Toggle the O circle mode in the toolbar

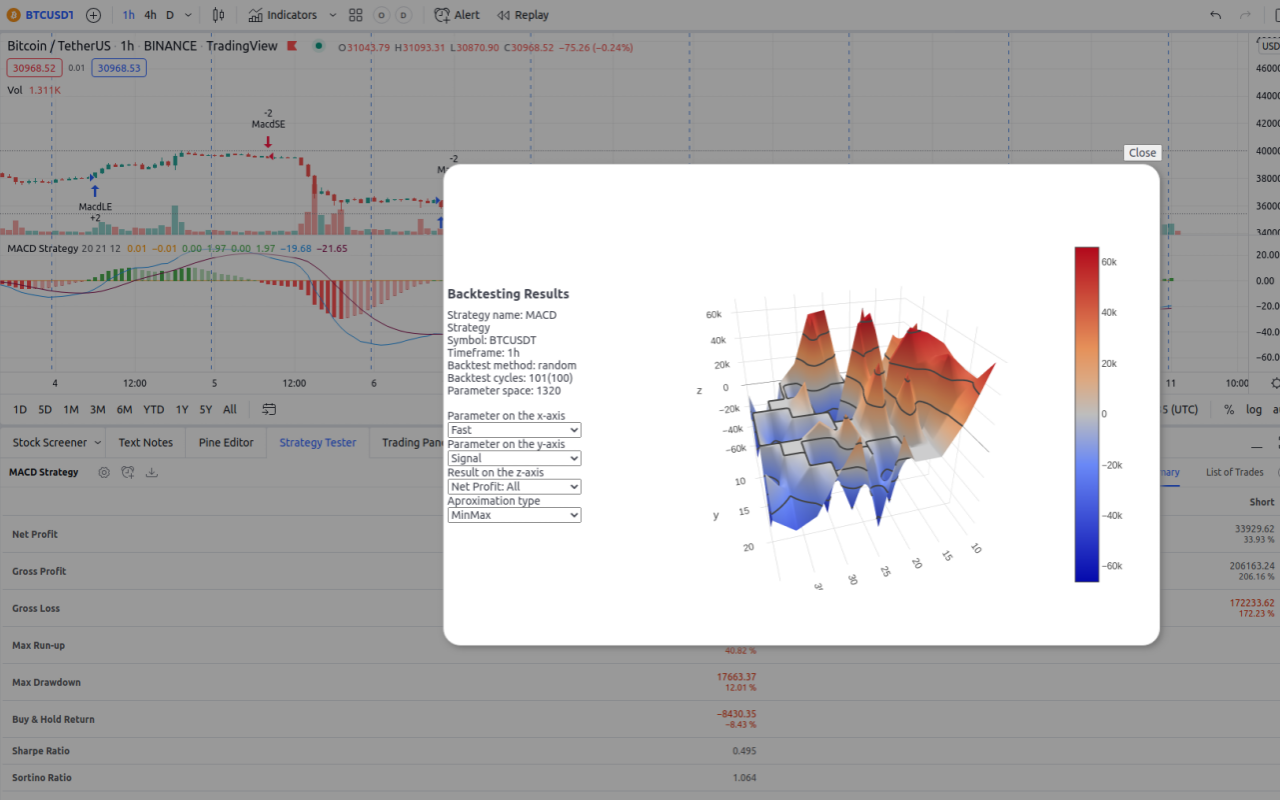point(379,14)
